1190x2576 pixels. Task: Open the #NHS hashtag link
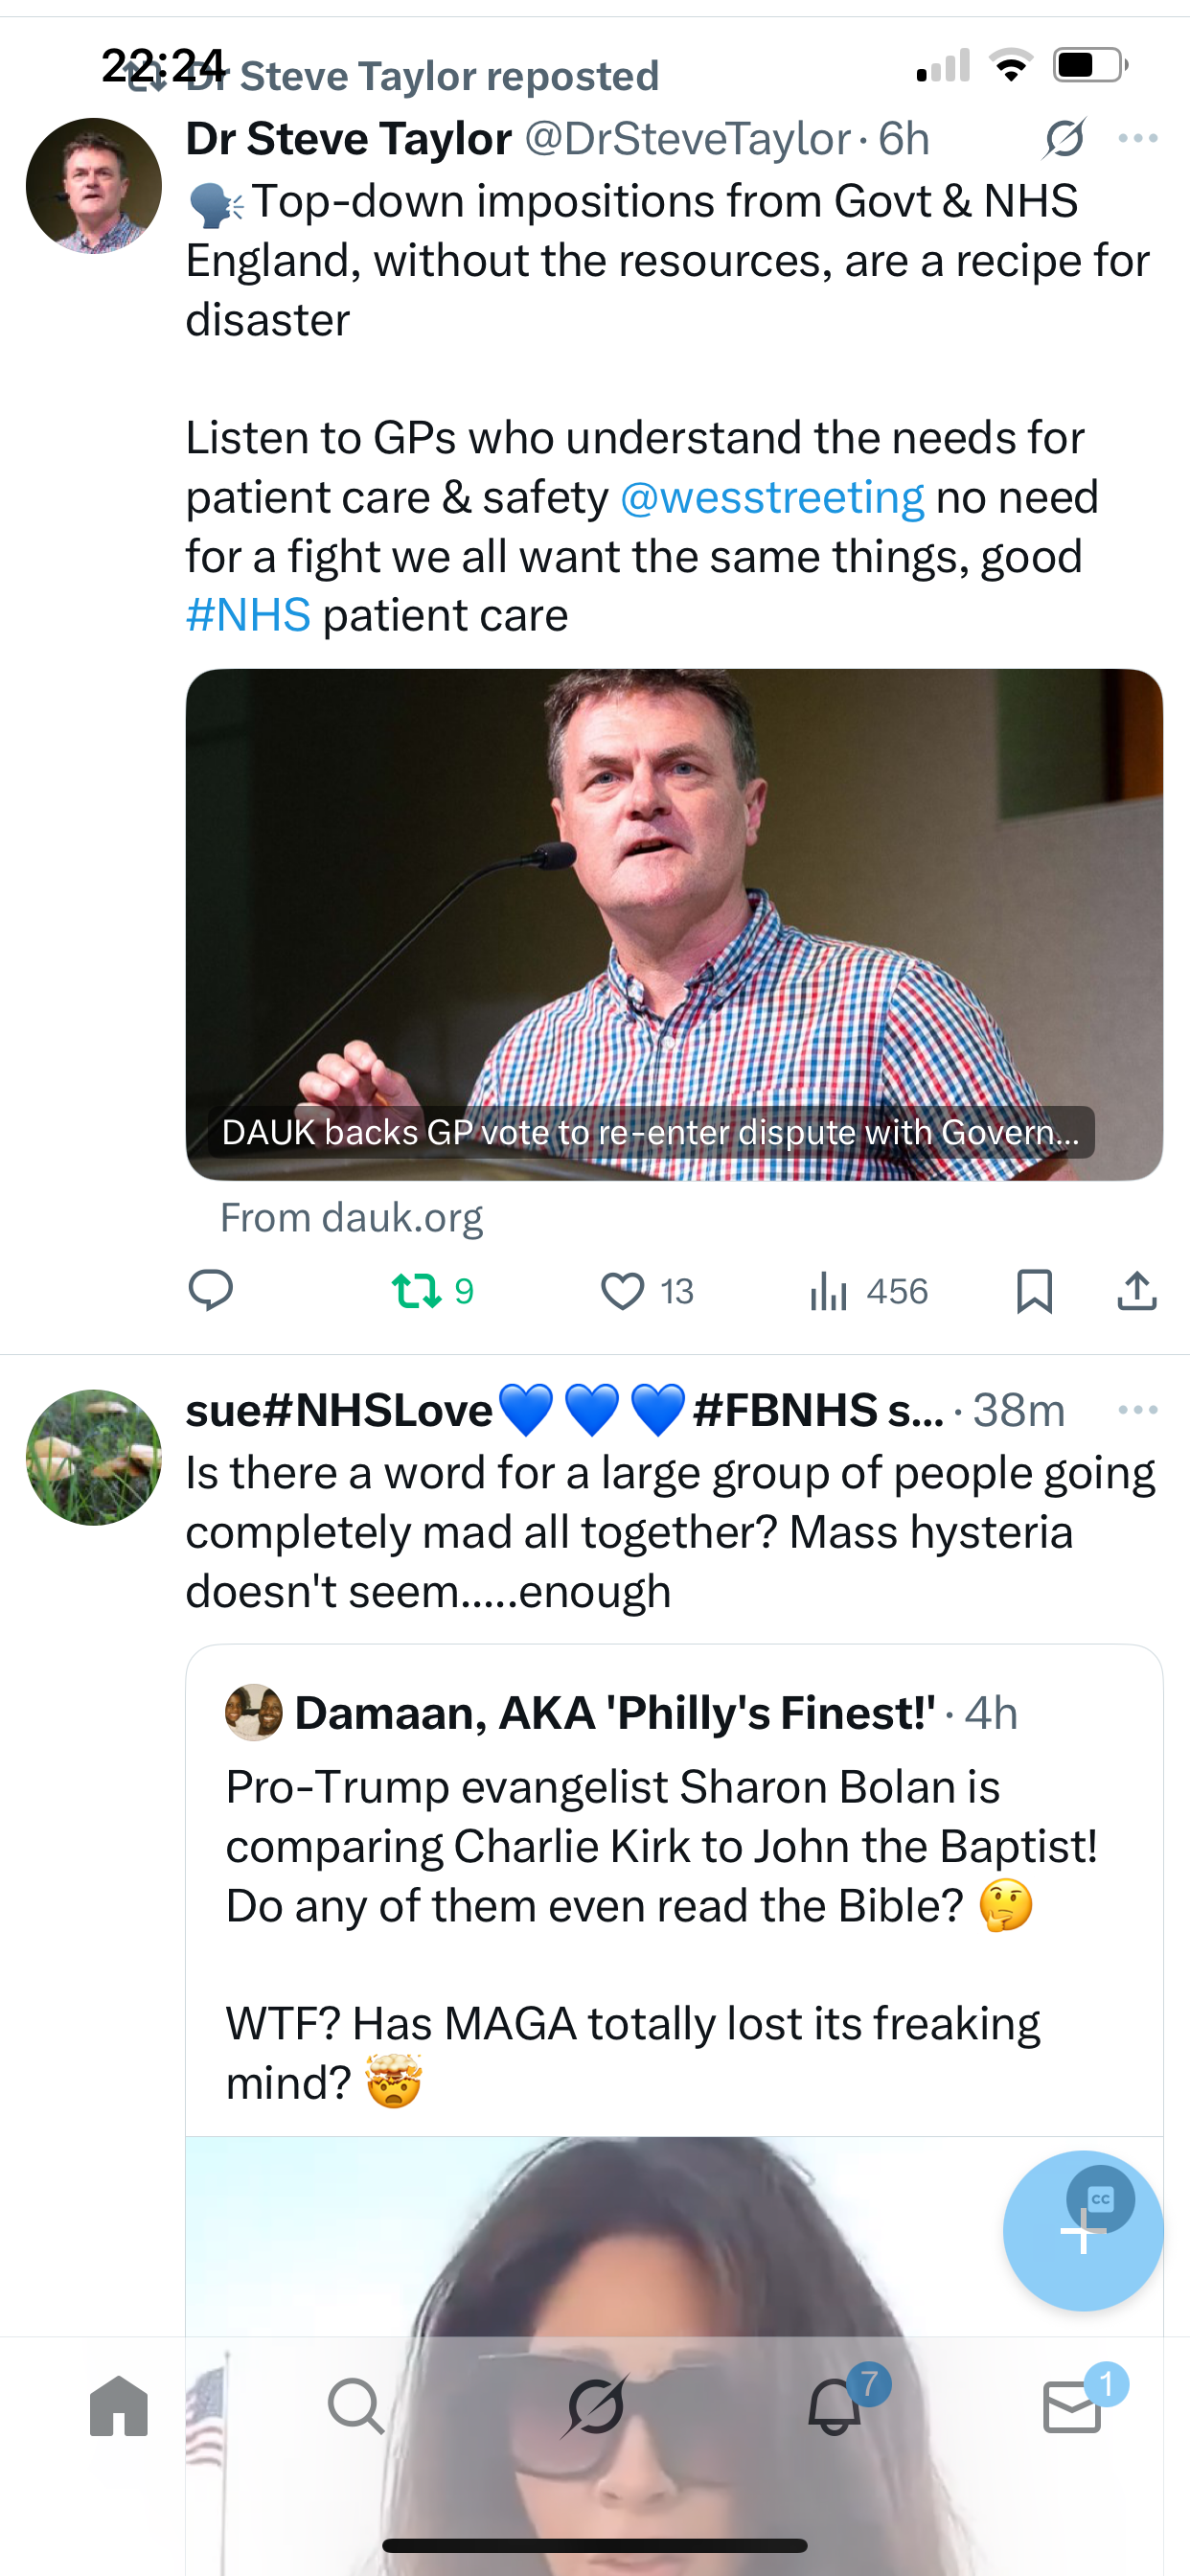[248, 615]
